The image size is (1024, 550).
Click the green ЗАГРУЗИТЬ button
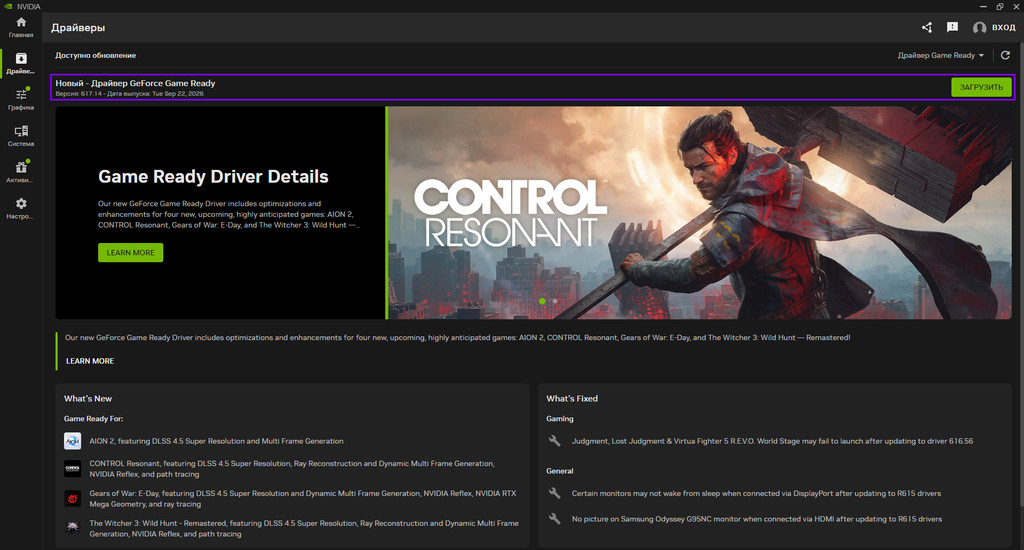coord(981,87)
